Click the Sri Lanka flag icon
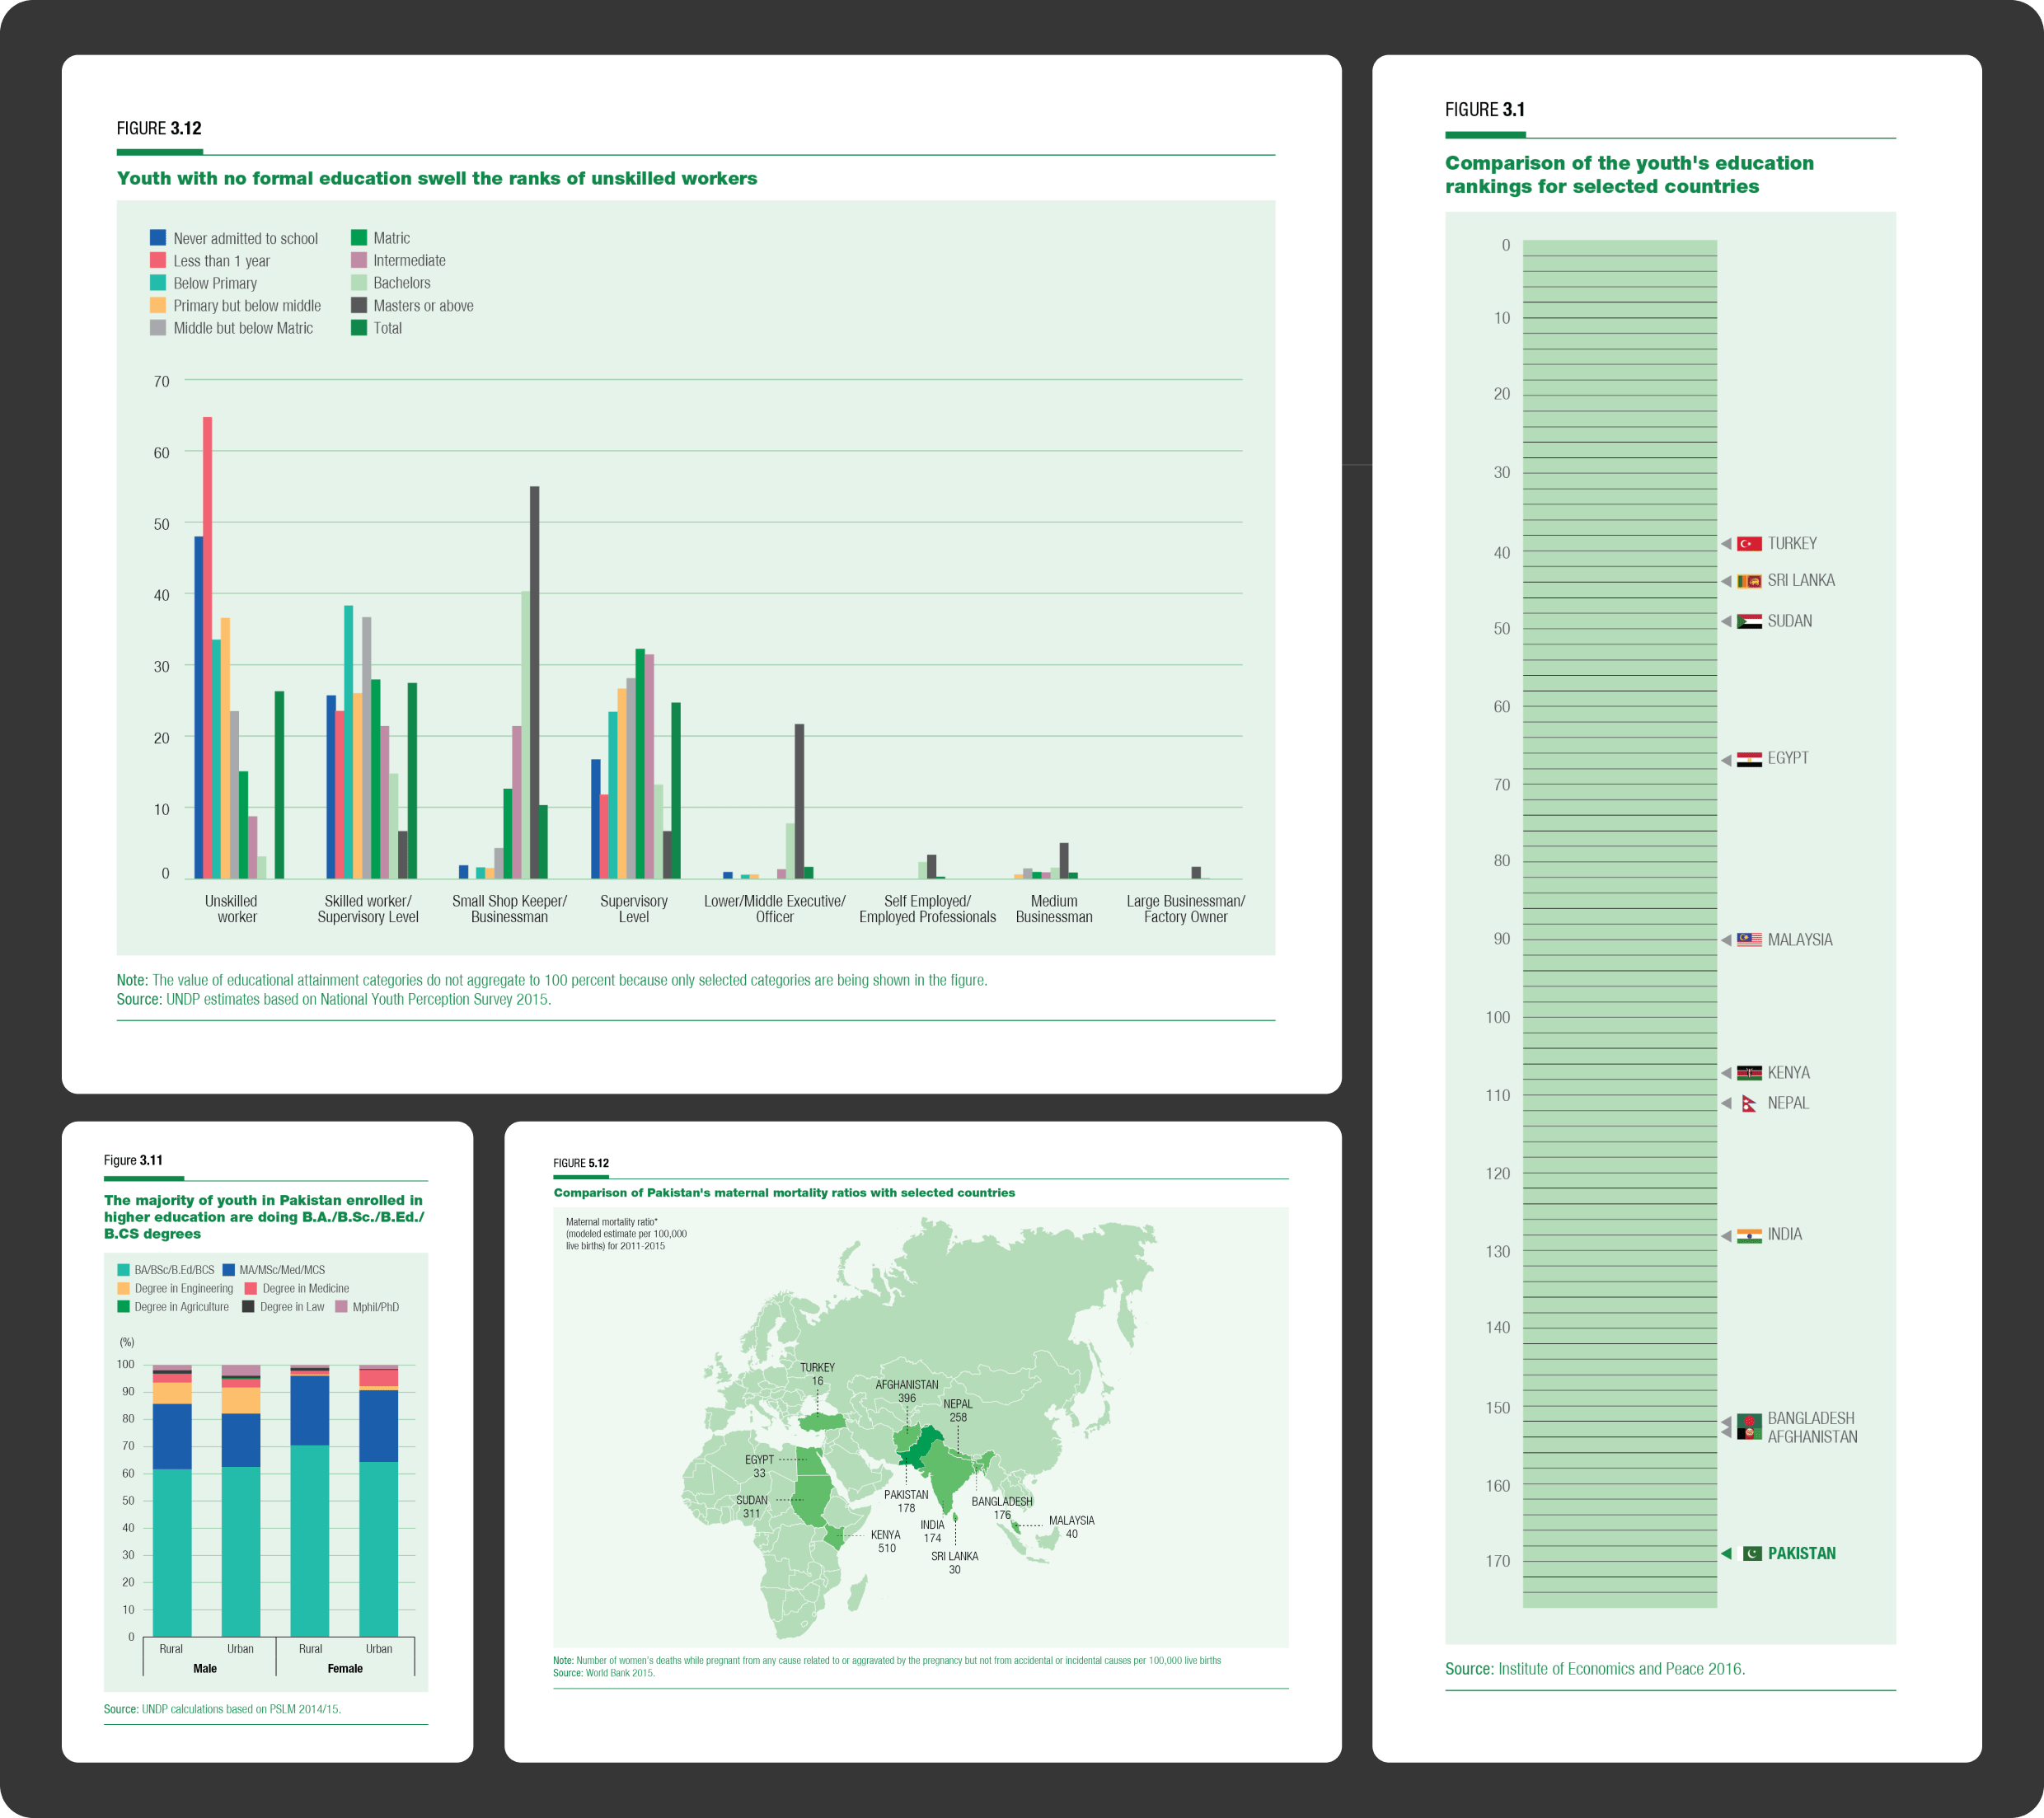The height and width of the screenshot is (1818, 2044). [x=1749, y=581]
